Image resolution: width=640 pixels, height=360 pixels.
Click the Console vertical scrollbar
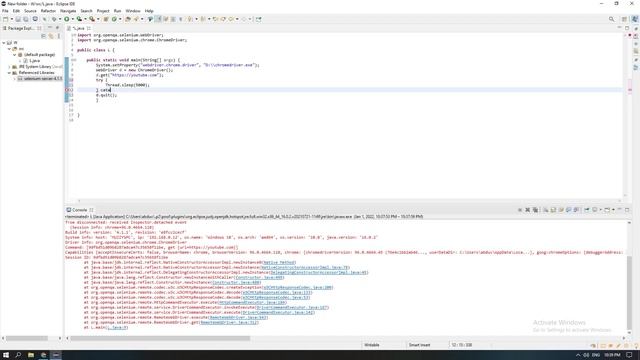point(629,294)
